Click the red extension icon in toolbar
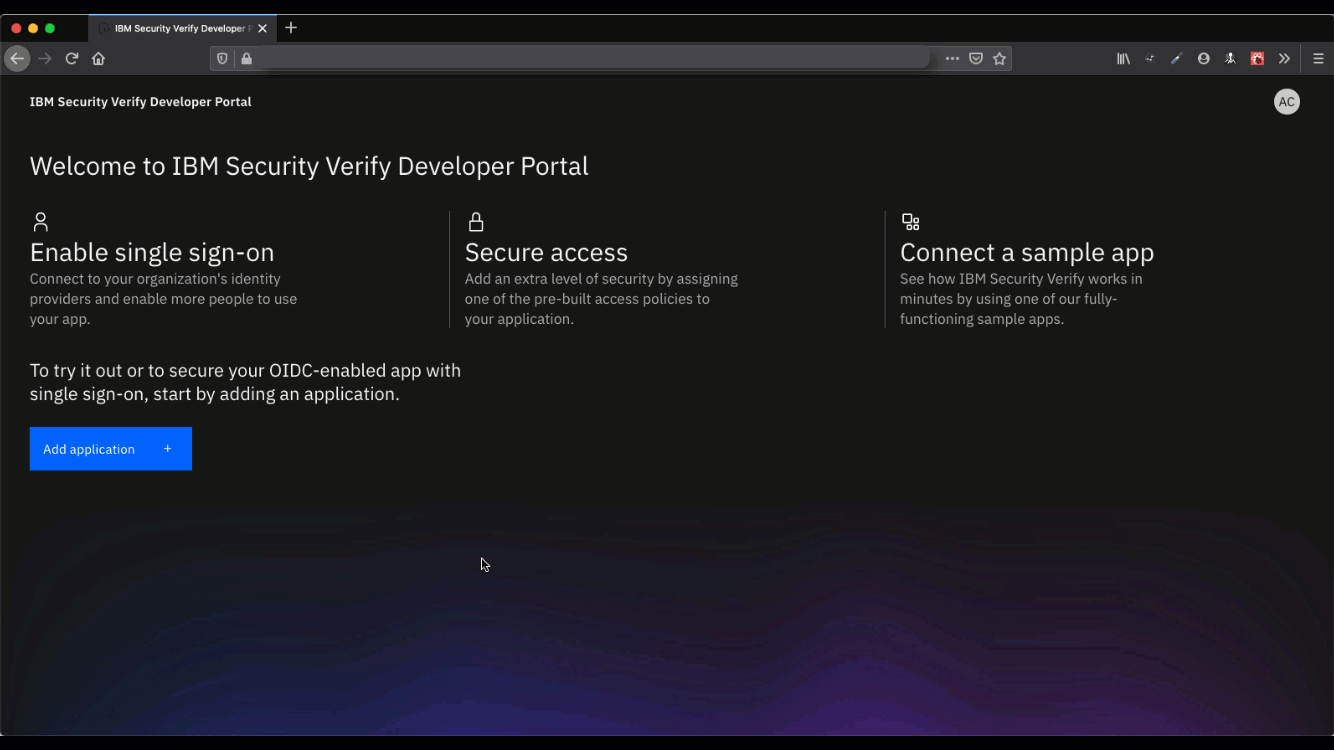Screen dimensions: 1334x750 pos(1258,59)
